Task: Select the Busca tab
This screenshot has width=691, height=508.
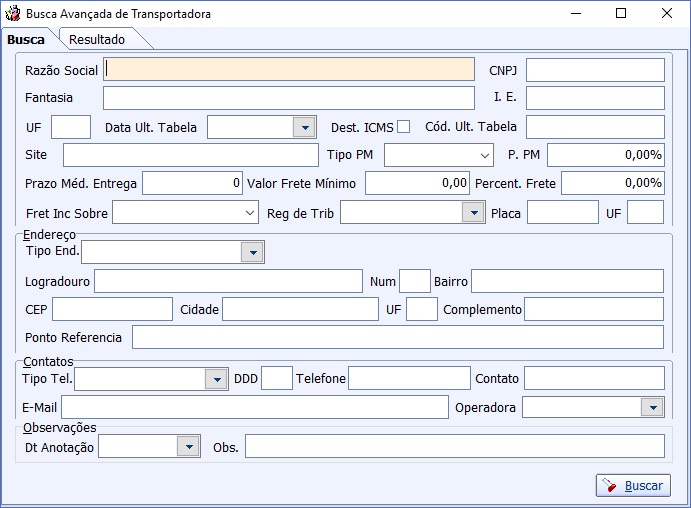Action: [26, 40]
